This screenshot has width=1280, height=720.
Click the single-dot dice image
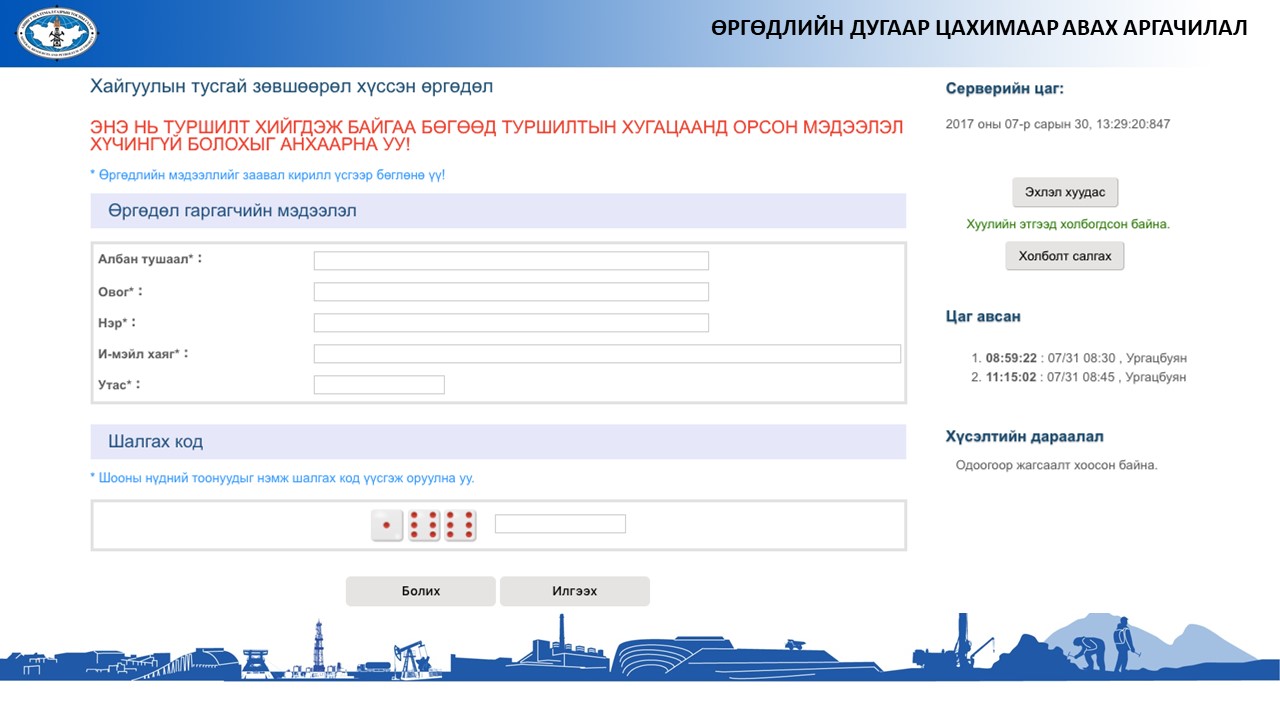(387, 525)
